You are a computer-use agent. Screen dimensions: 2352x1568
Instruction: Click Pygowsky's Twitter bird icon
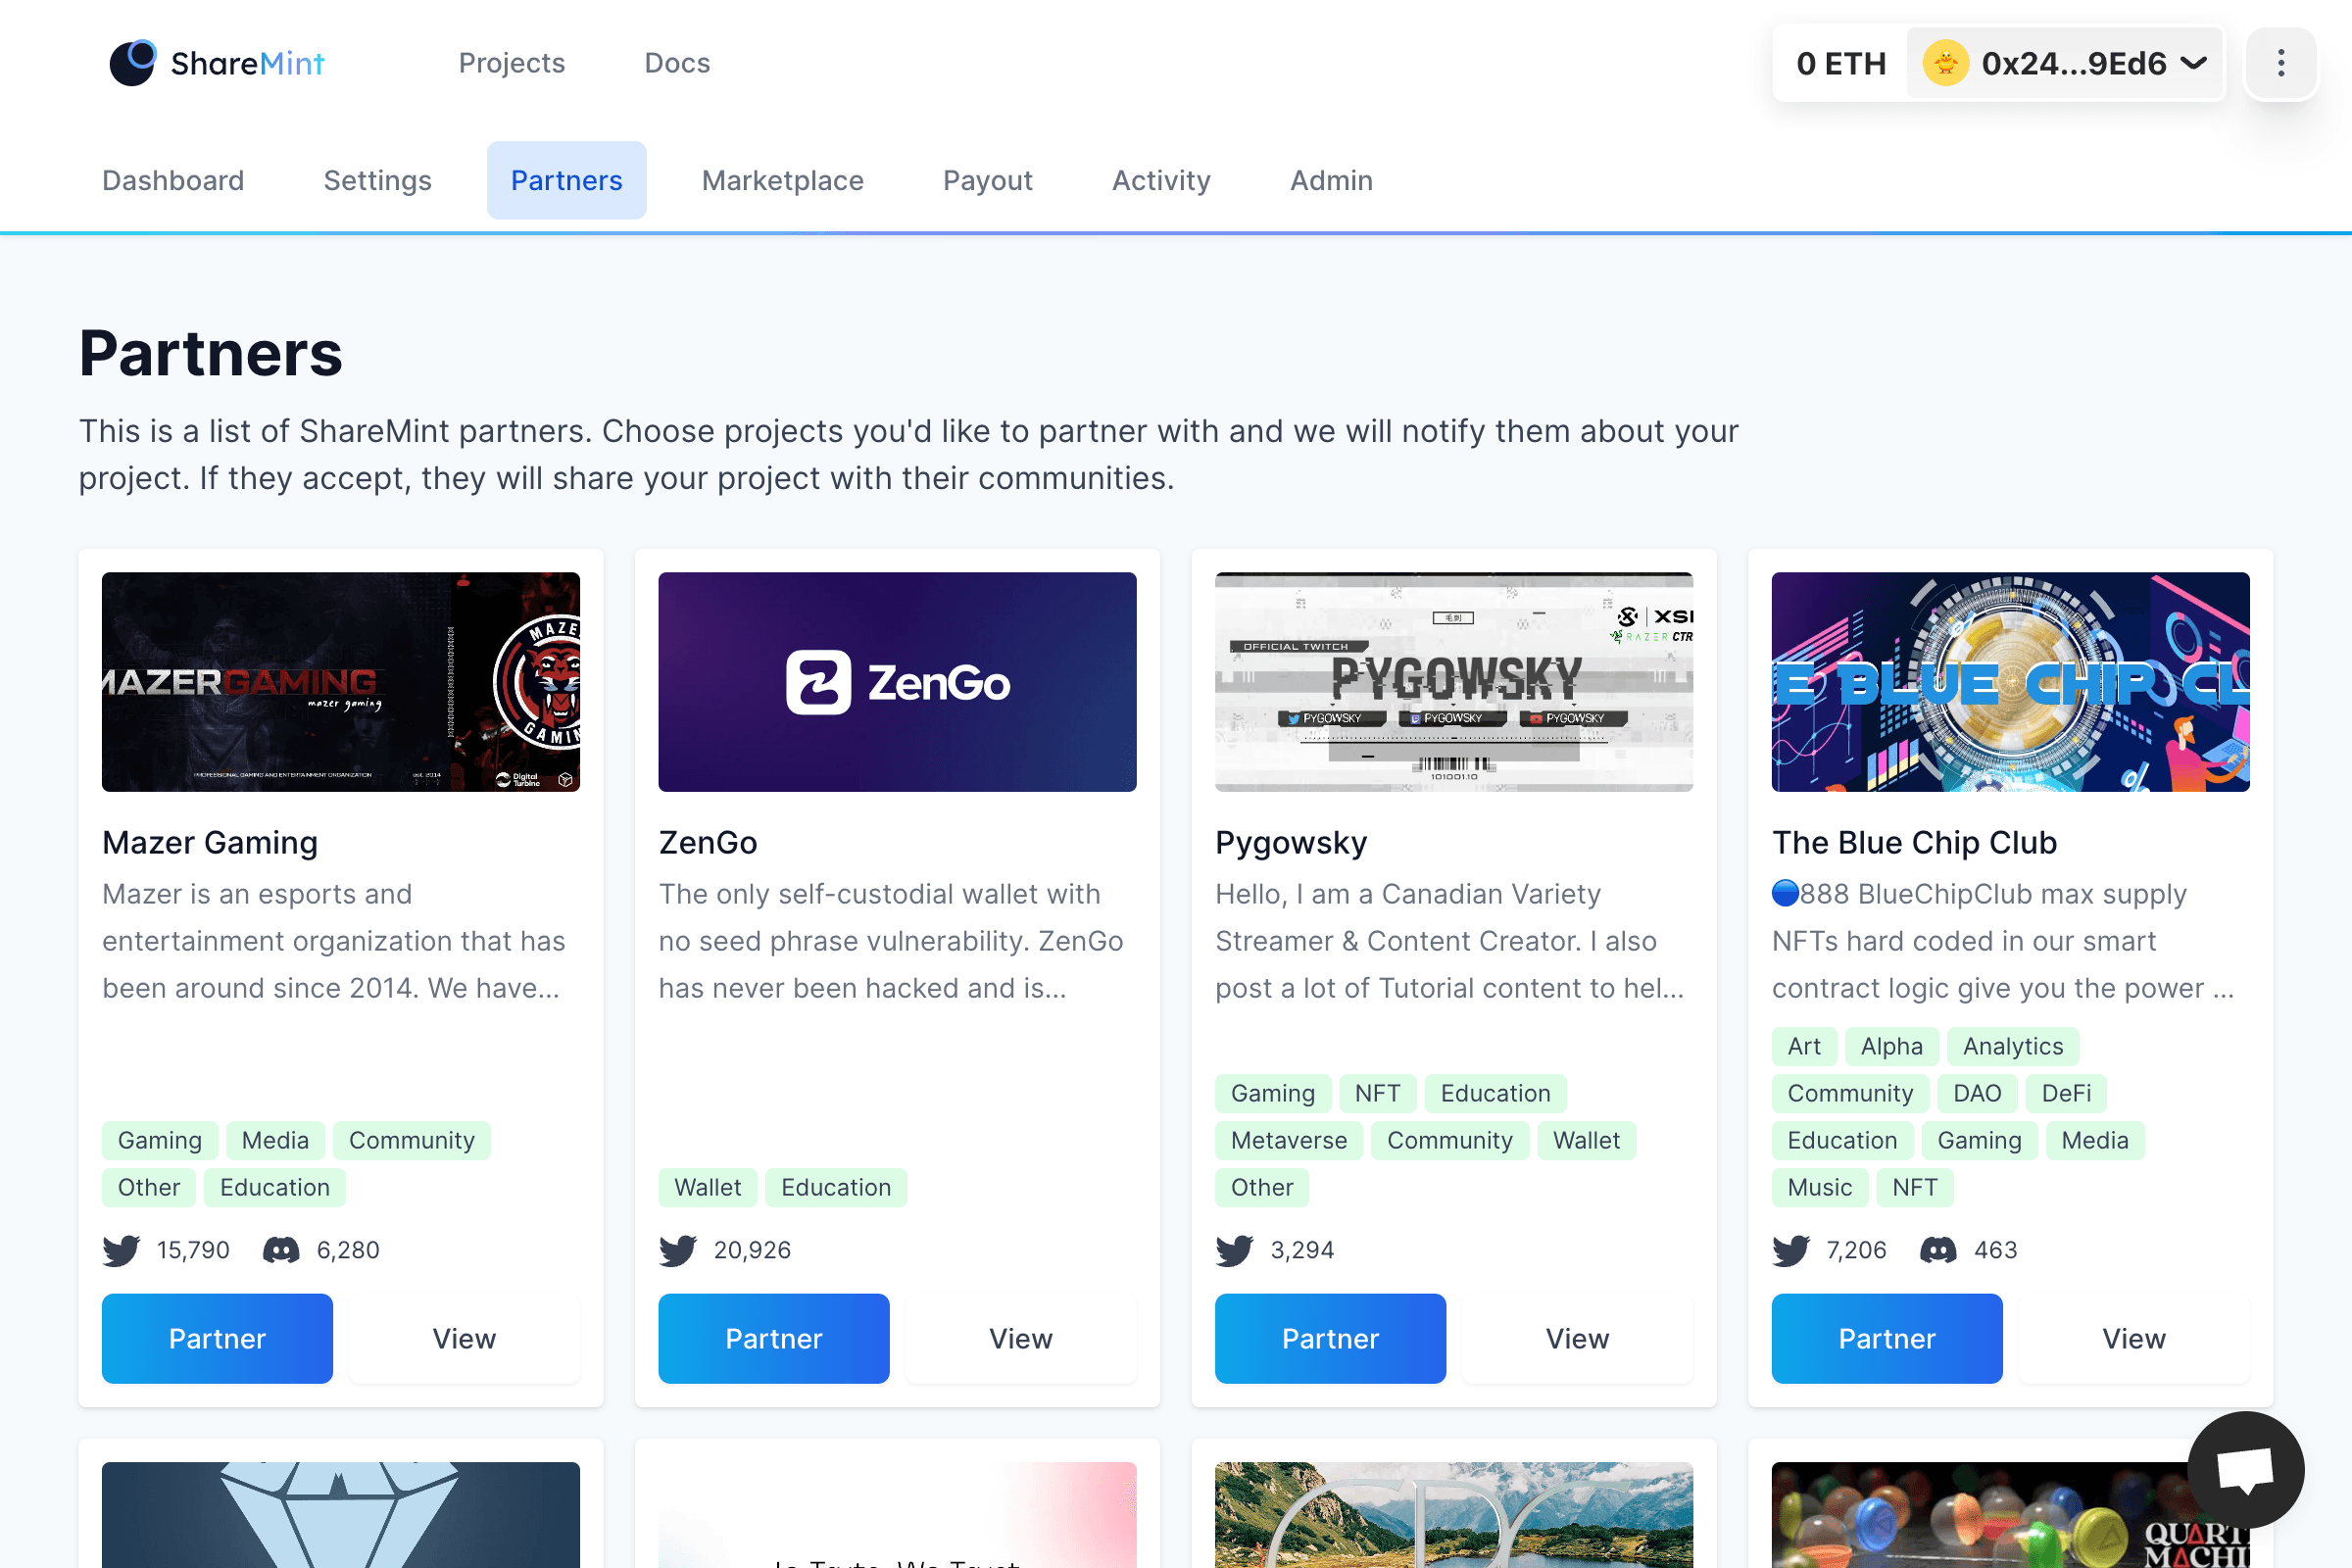click(1235, 1250)
